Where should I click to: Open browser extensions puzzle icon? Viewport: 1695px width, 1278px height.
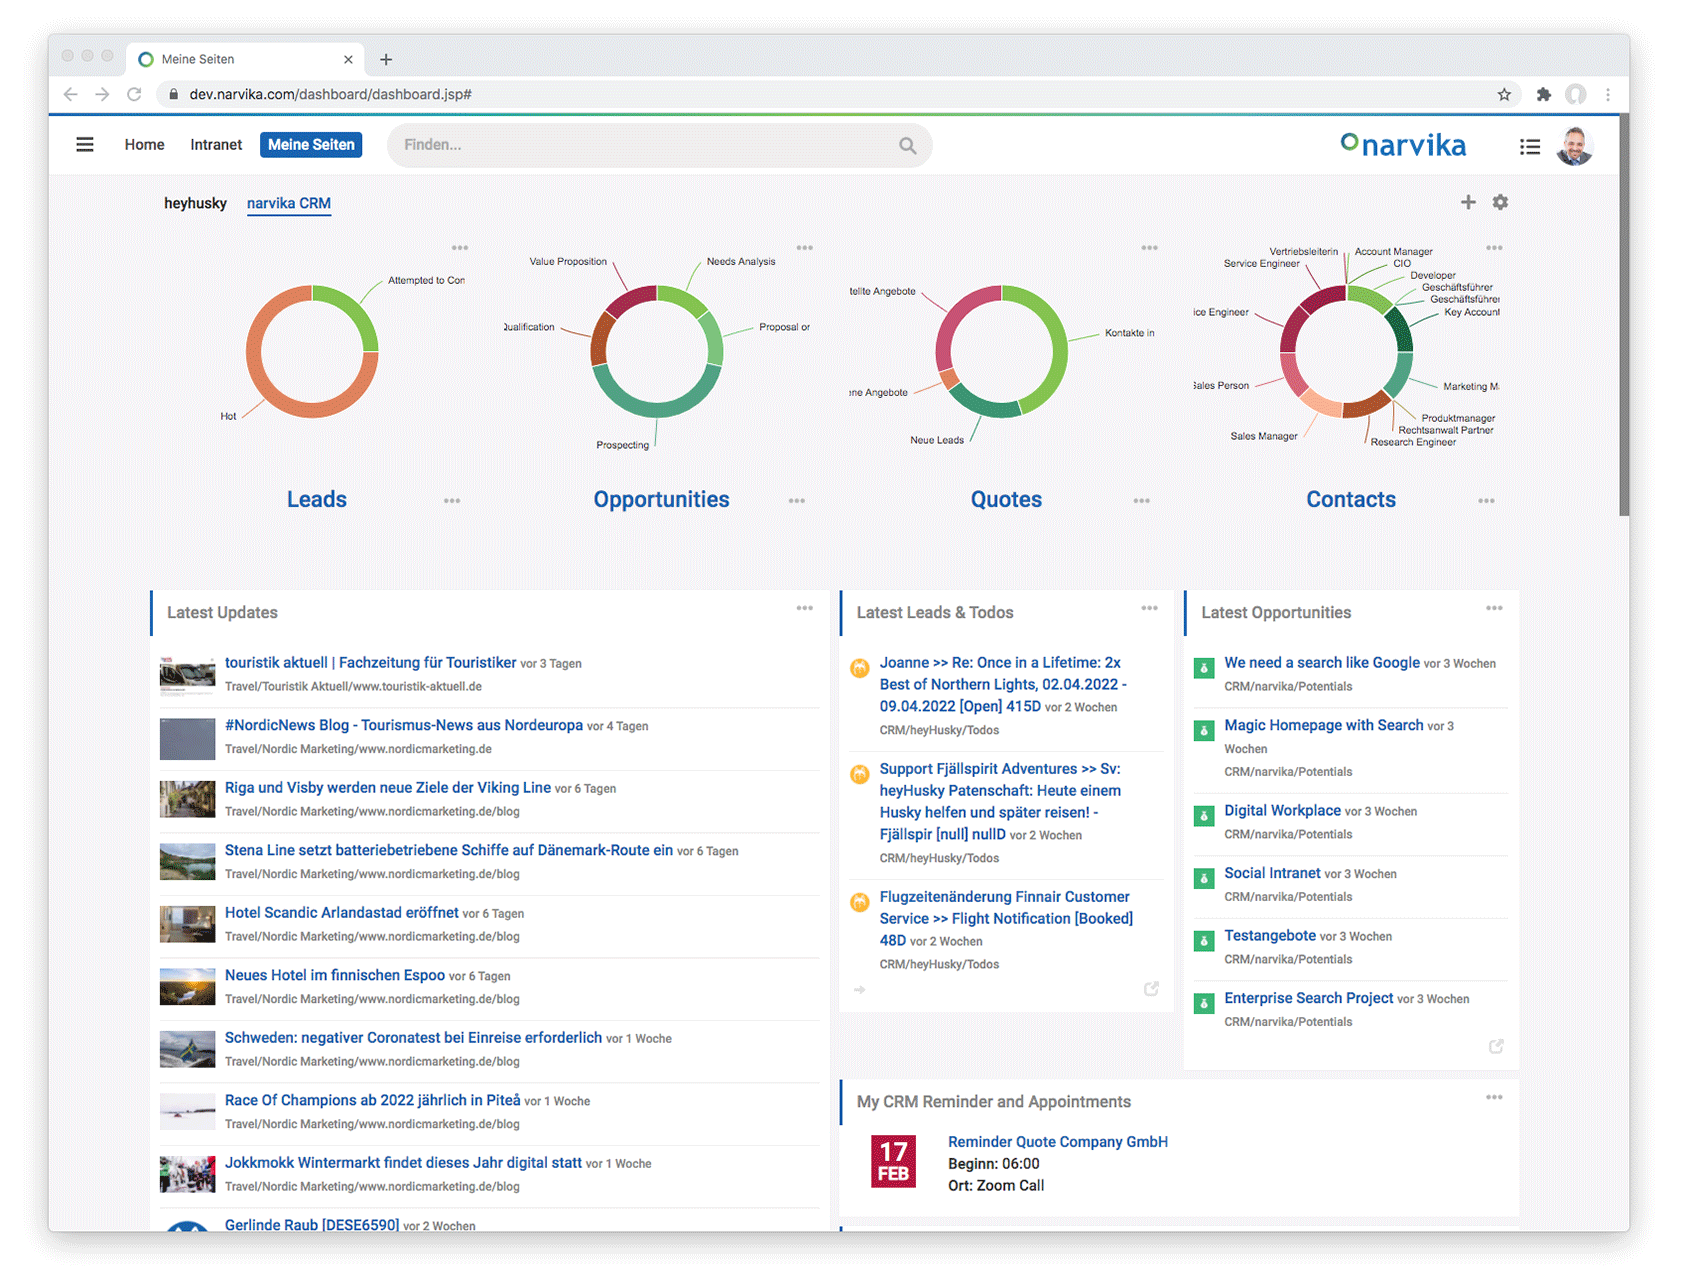point(1544,94)
